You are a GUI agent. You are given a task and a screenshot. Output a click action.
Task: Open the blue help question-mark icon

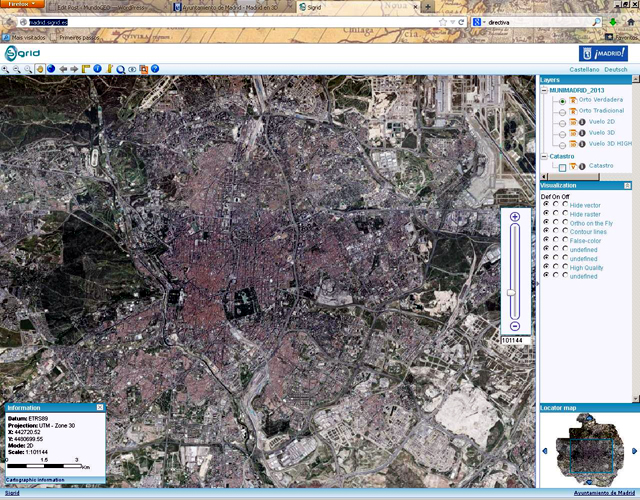pos(155,69)
